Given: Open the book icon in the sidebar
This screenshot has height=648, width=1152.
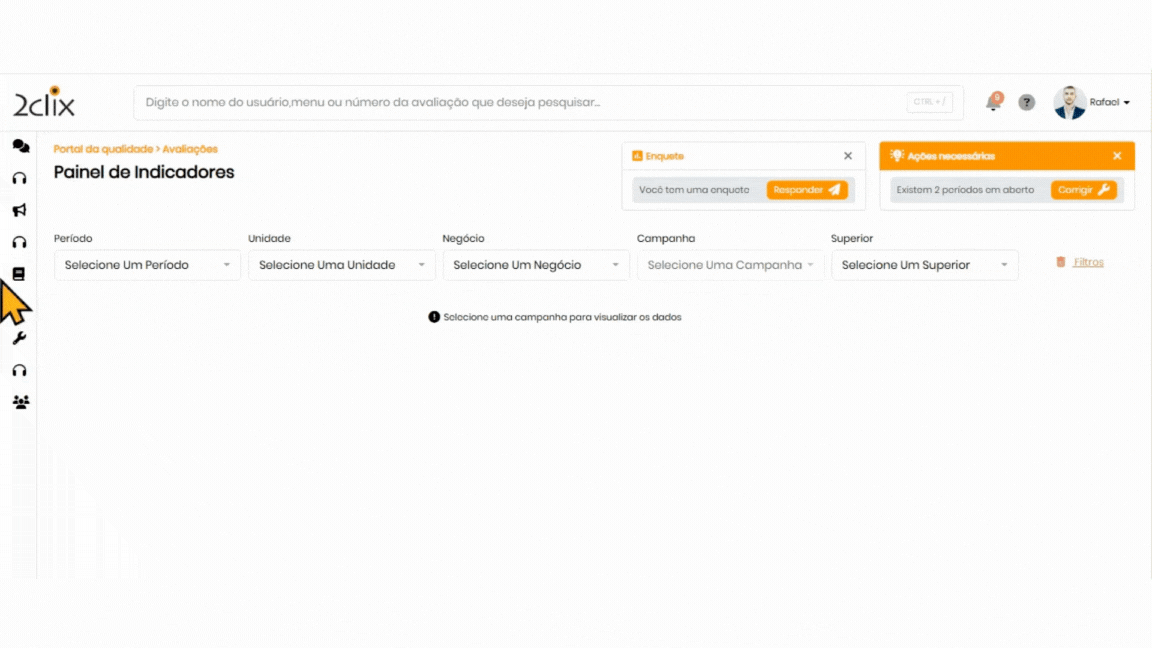Looking at the screenshot, I should 19,274.
